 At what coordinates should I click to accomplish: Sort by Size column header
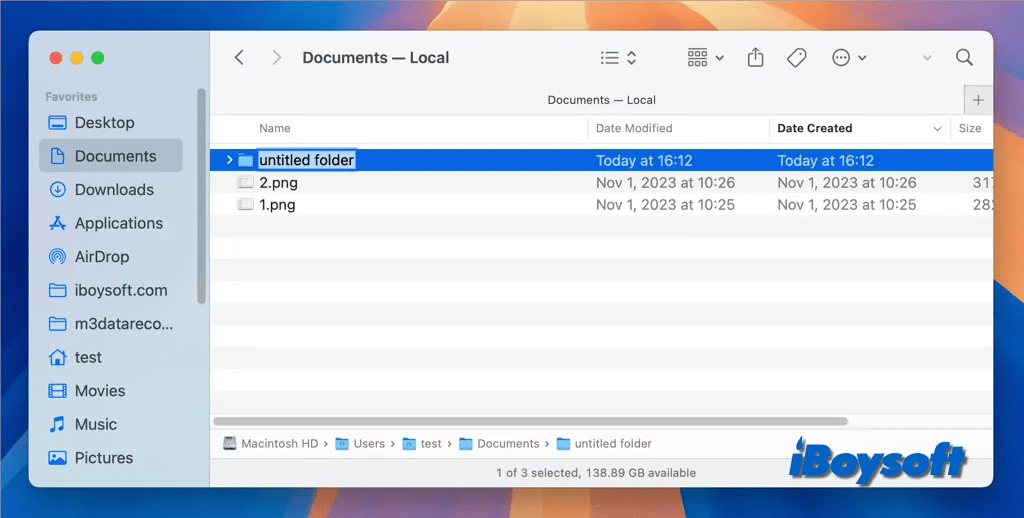(x=970, y=128)
